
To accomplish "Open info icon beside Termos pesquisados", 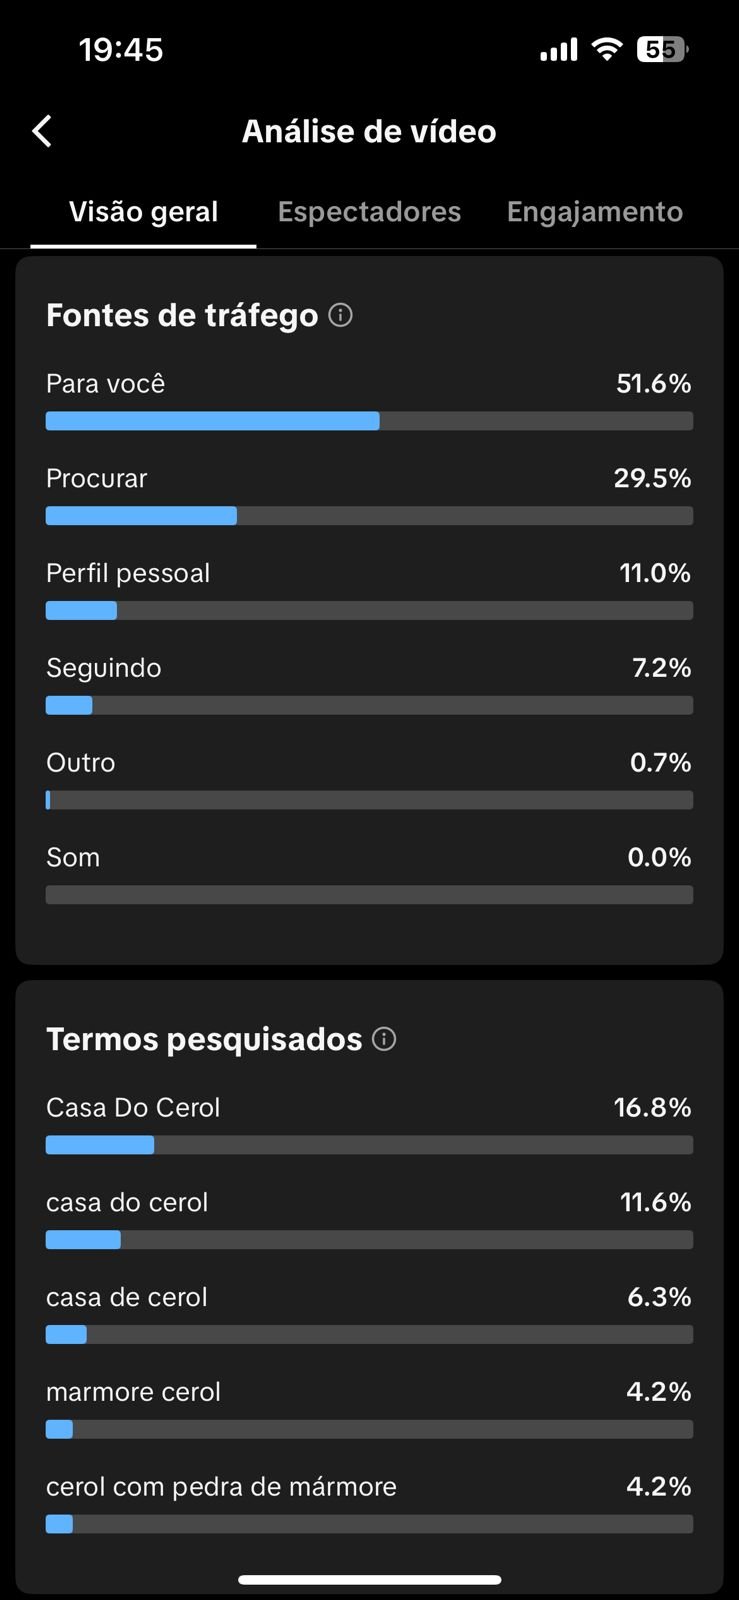I will tap(384, 1039).
